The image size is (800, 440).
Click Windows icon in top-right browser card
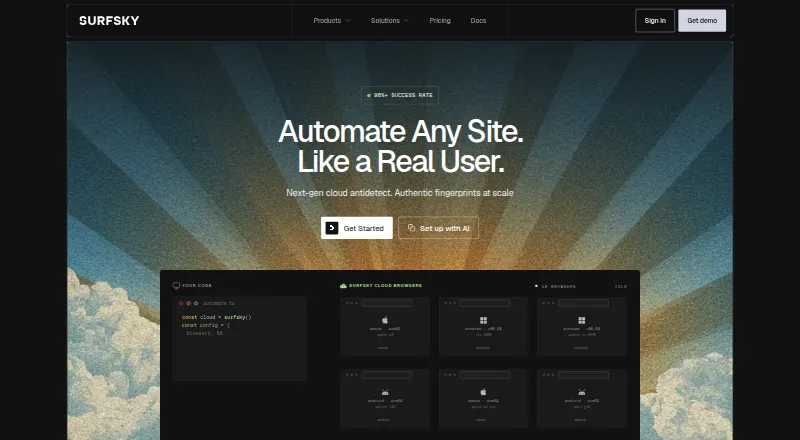(x=581, y=320)
